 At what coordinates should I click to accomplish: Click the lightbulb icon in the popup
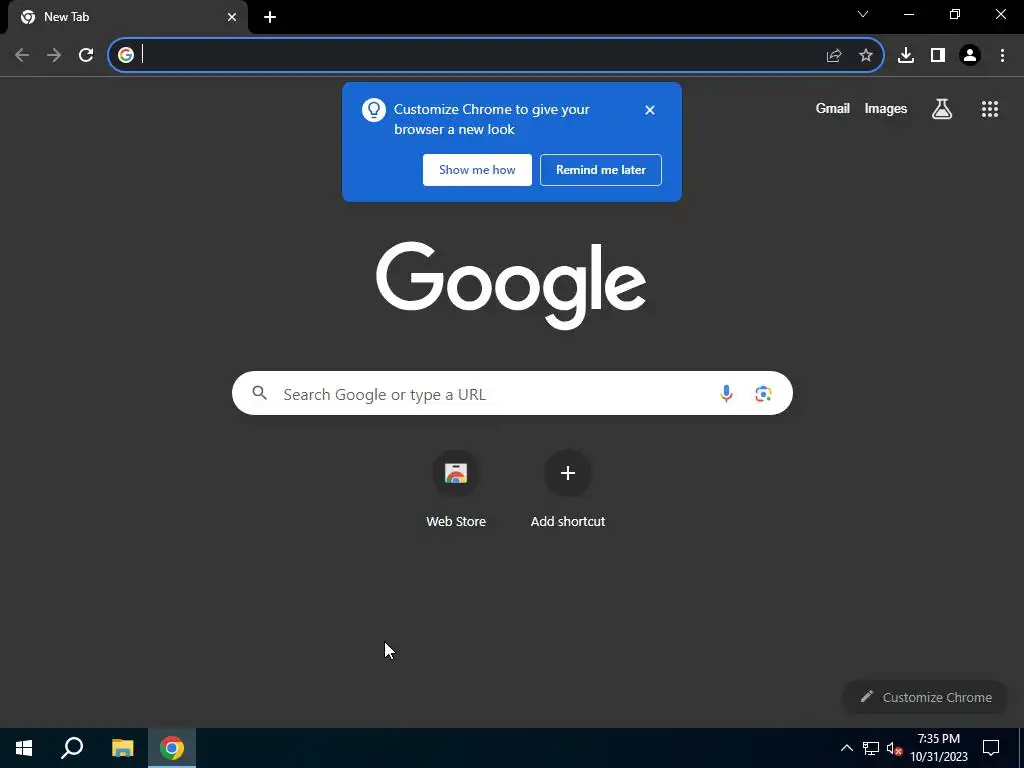(374, 110)
